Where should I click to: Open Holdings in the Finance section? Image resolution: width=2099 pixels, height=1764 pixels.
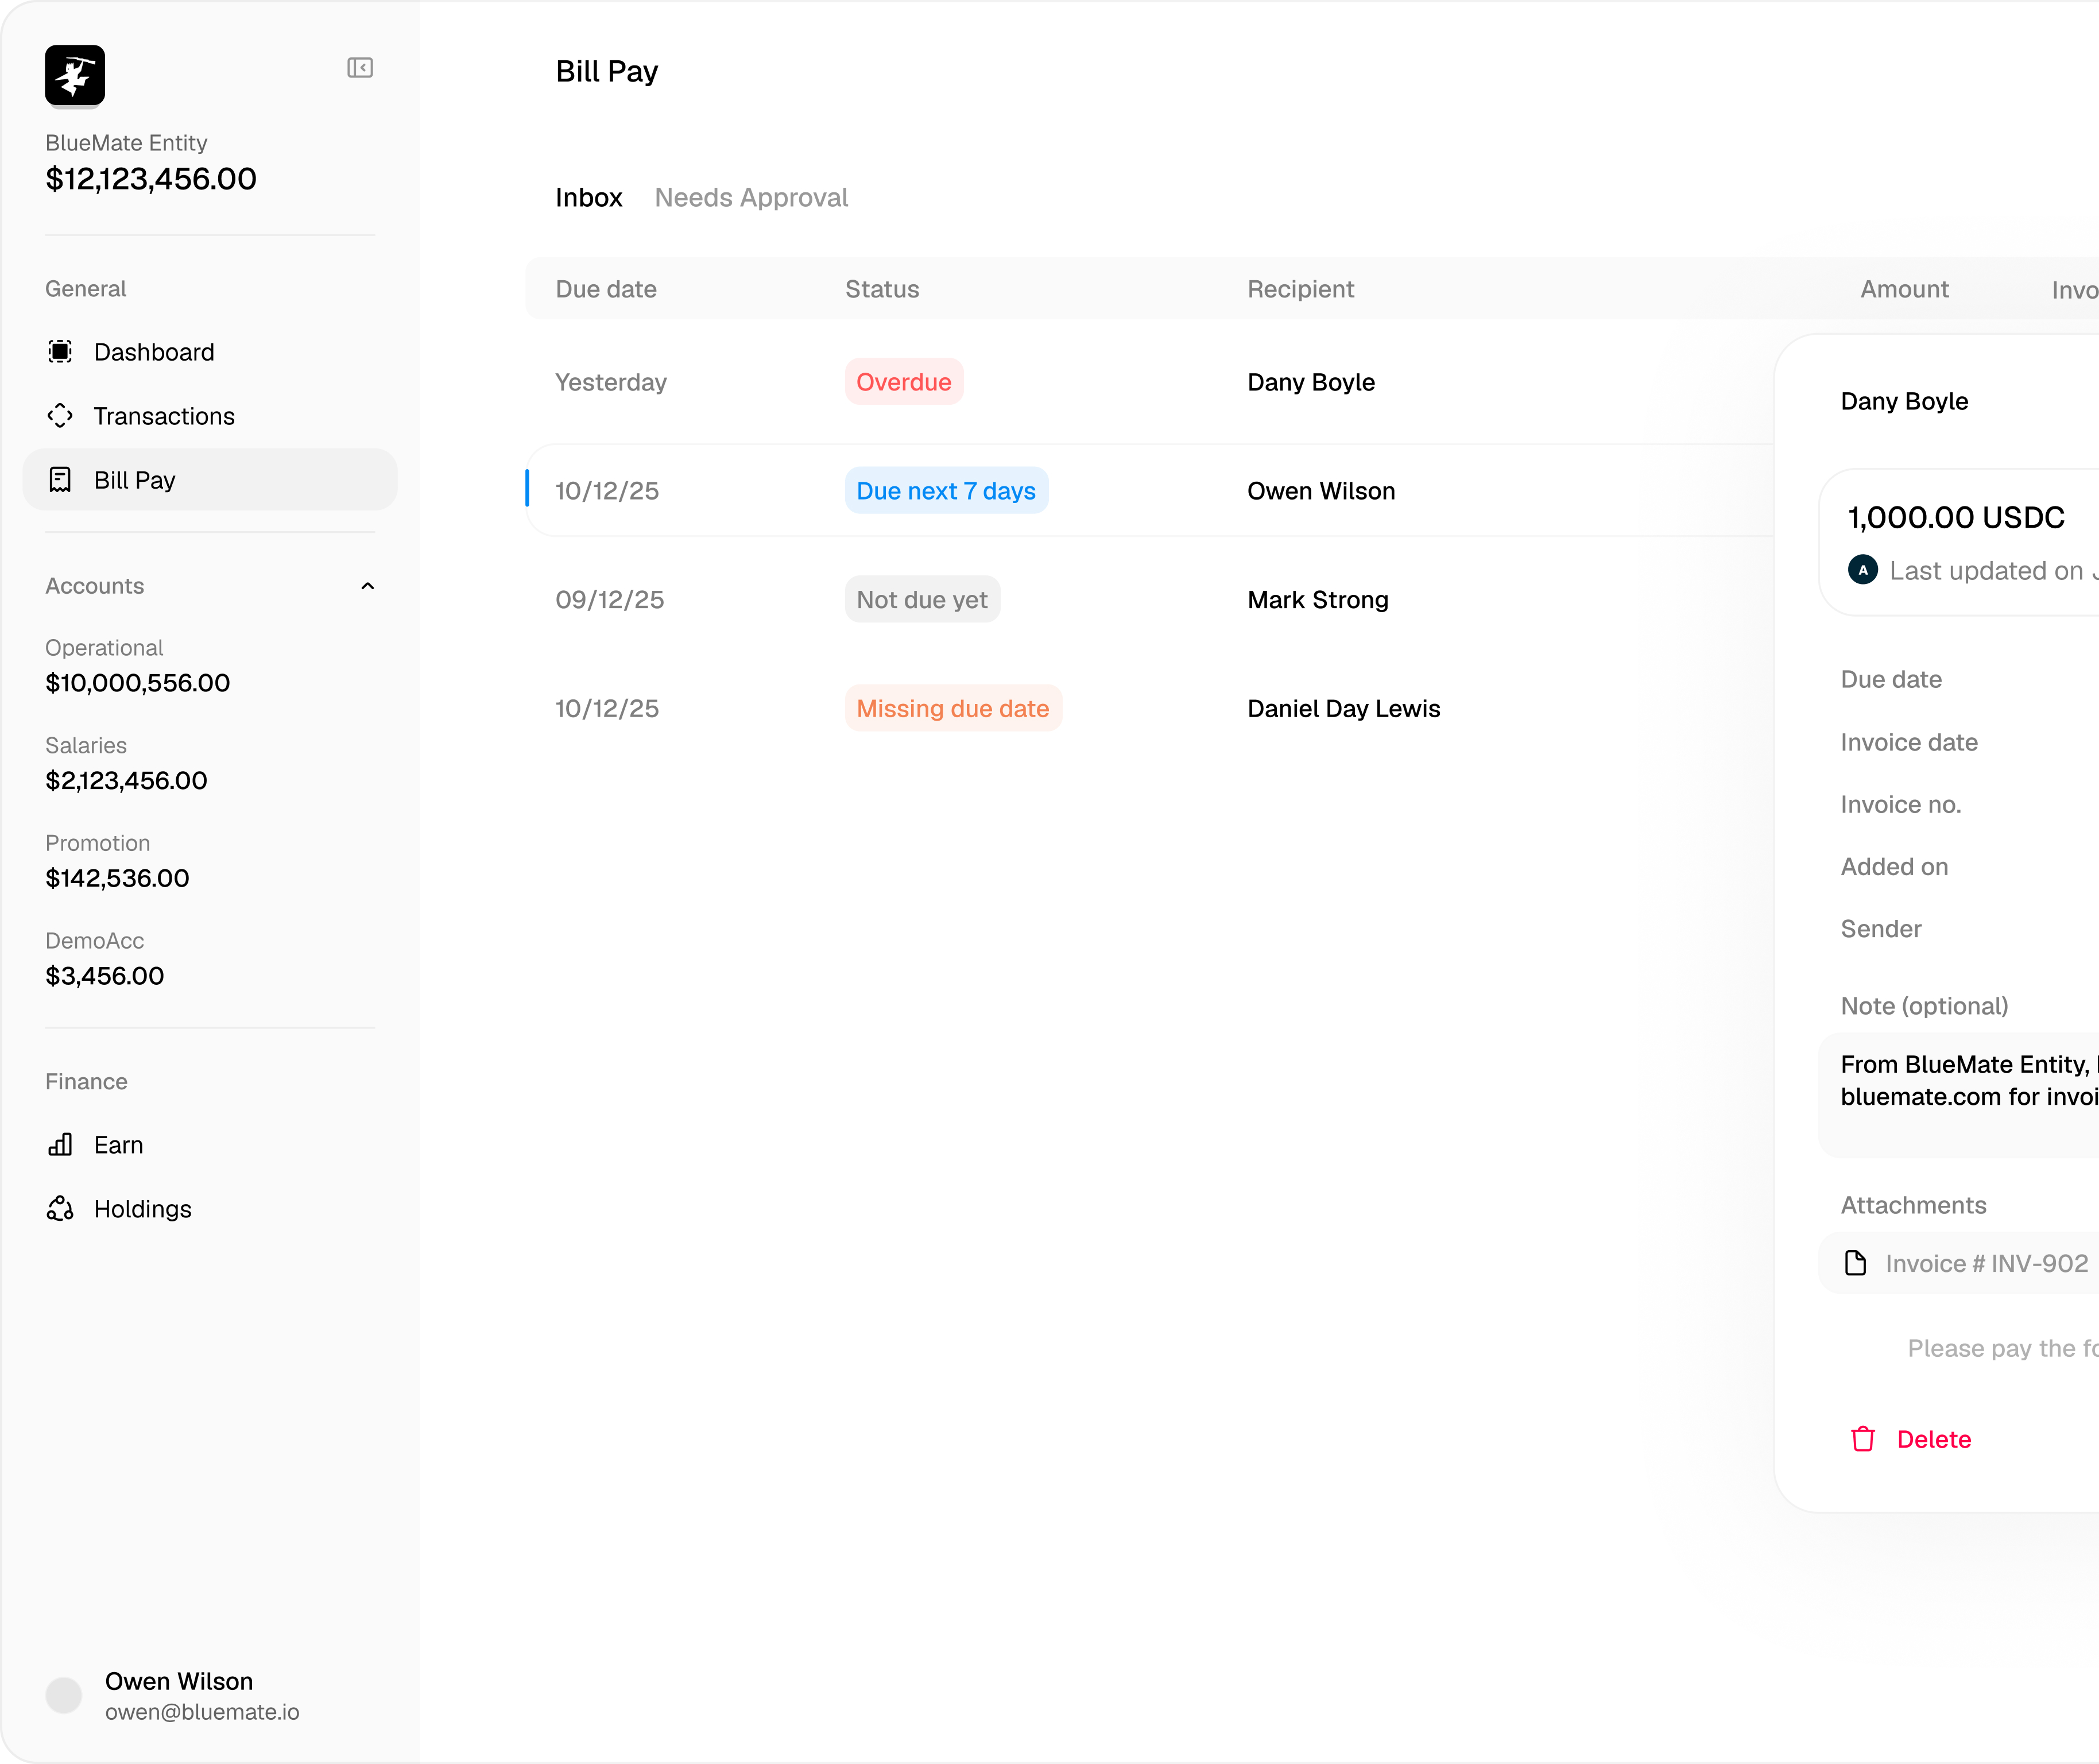142,1209
